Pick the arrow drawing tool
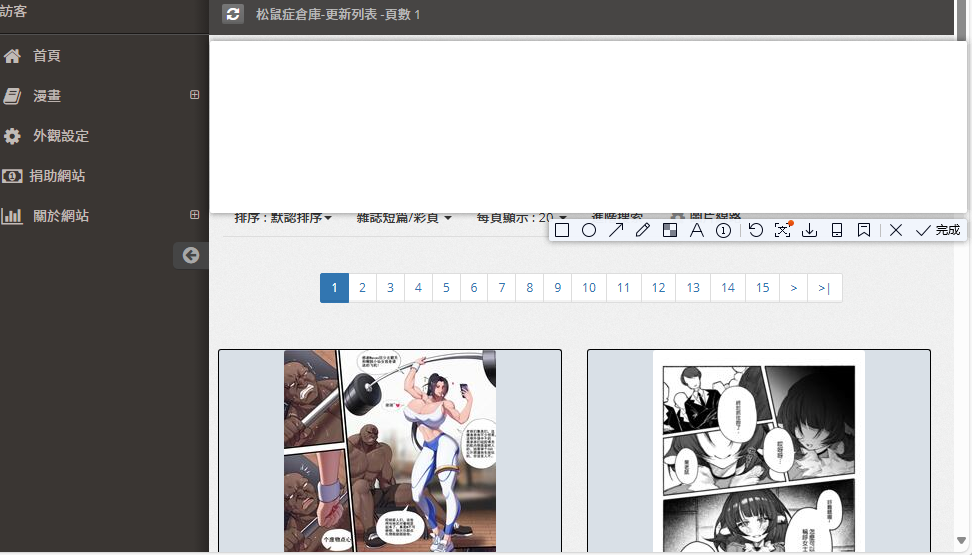Screen dimensions: 972x555 616,230
